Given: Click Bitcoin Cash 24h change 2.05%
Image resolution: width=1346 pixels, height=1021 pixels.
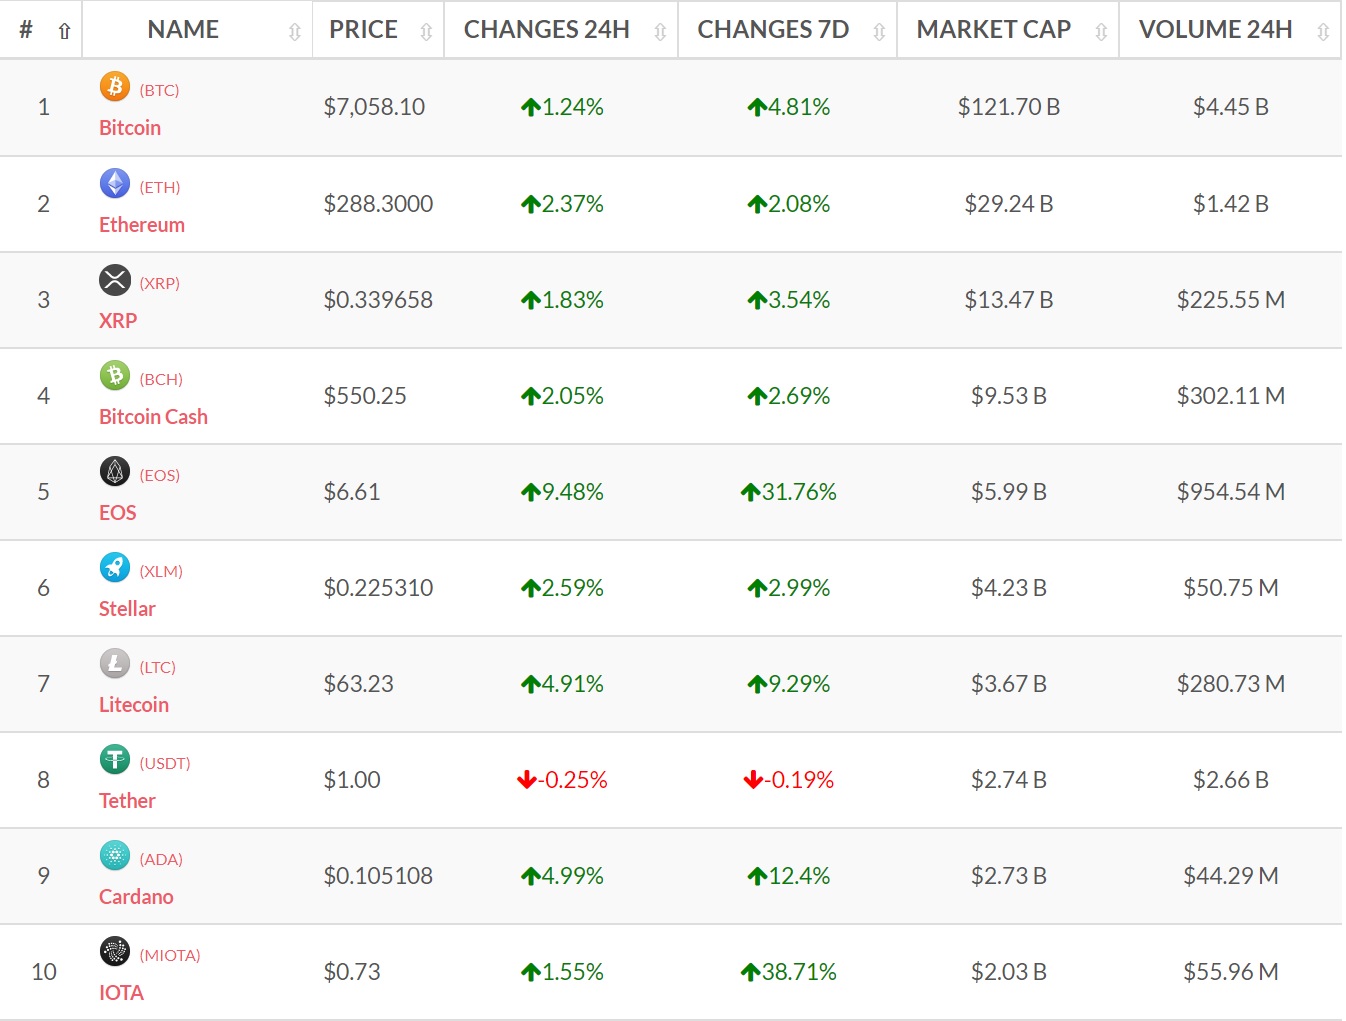Looking at the screenshot, I should coord(562,396).
